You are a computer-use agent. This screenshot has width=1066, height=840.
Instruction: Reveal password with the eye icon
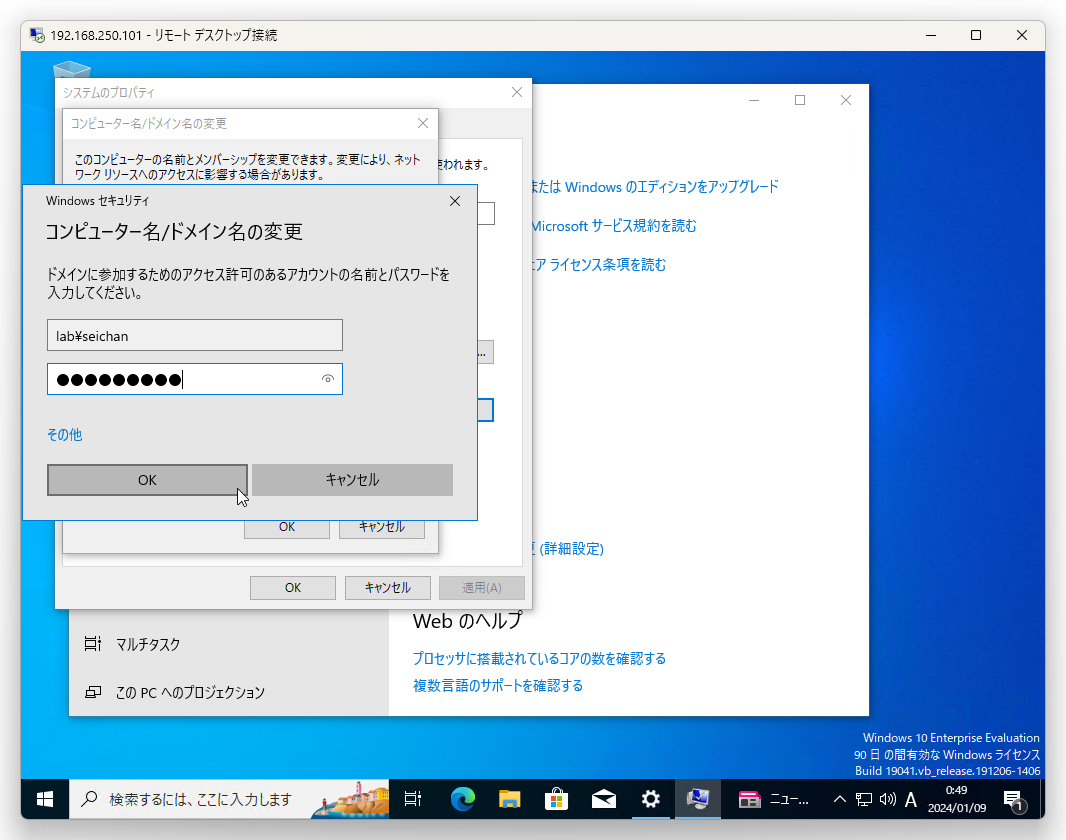click(x=328, y=379)
